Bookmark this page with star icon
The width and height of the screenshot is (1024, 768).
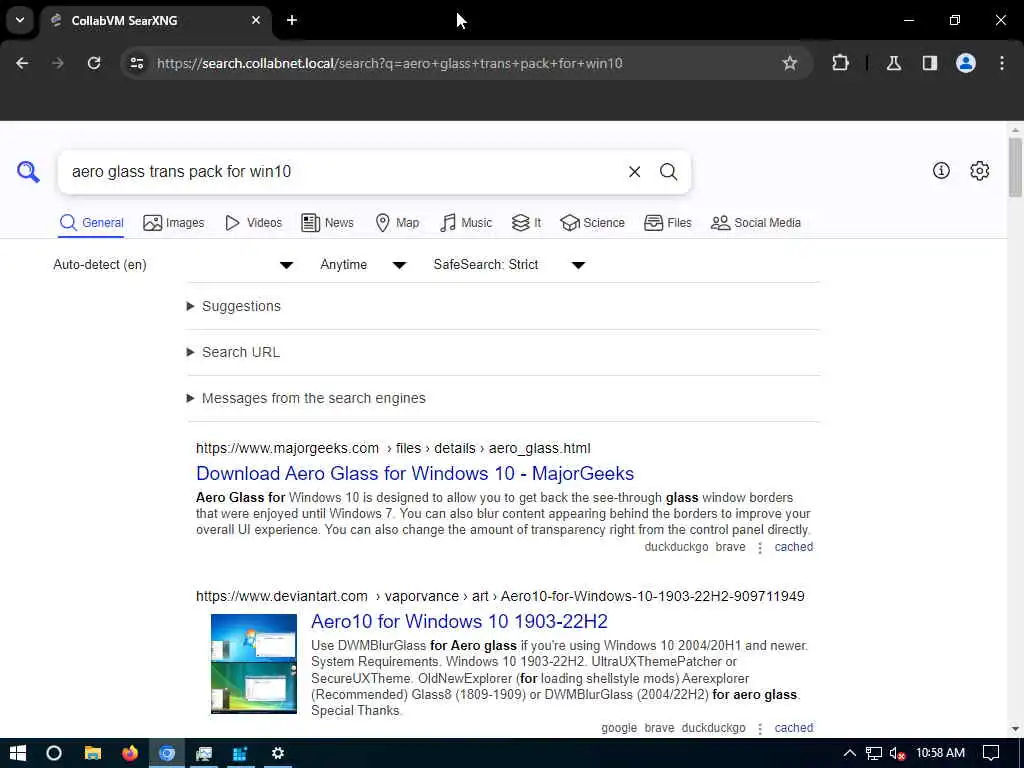click(790, 63)
